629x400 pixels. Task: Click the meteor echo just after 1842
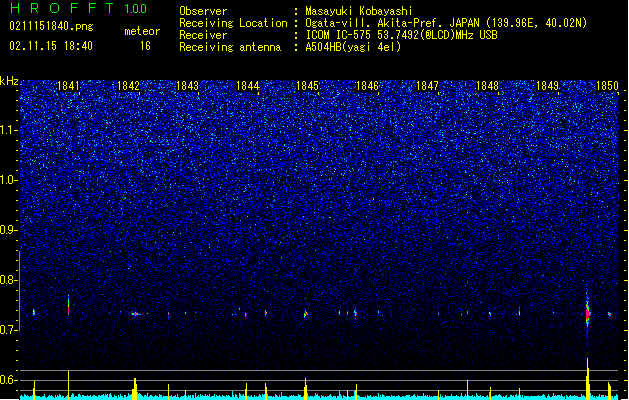pos(136,314)
